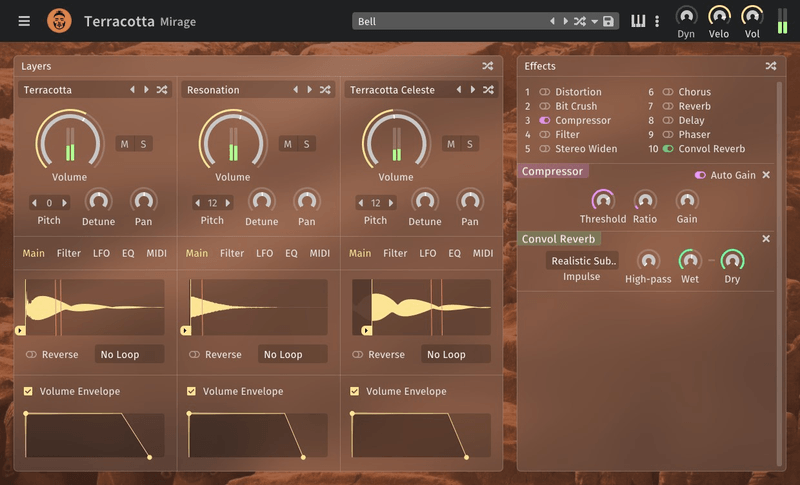Randomize all layers with shuffle icon

point(488,66)
